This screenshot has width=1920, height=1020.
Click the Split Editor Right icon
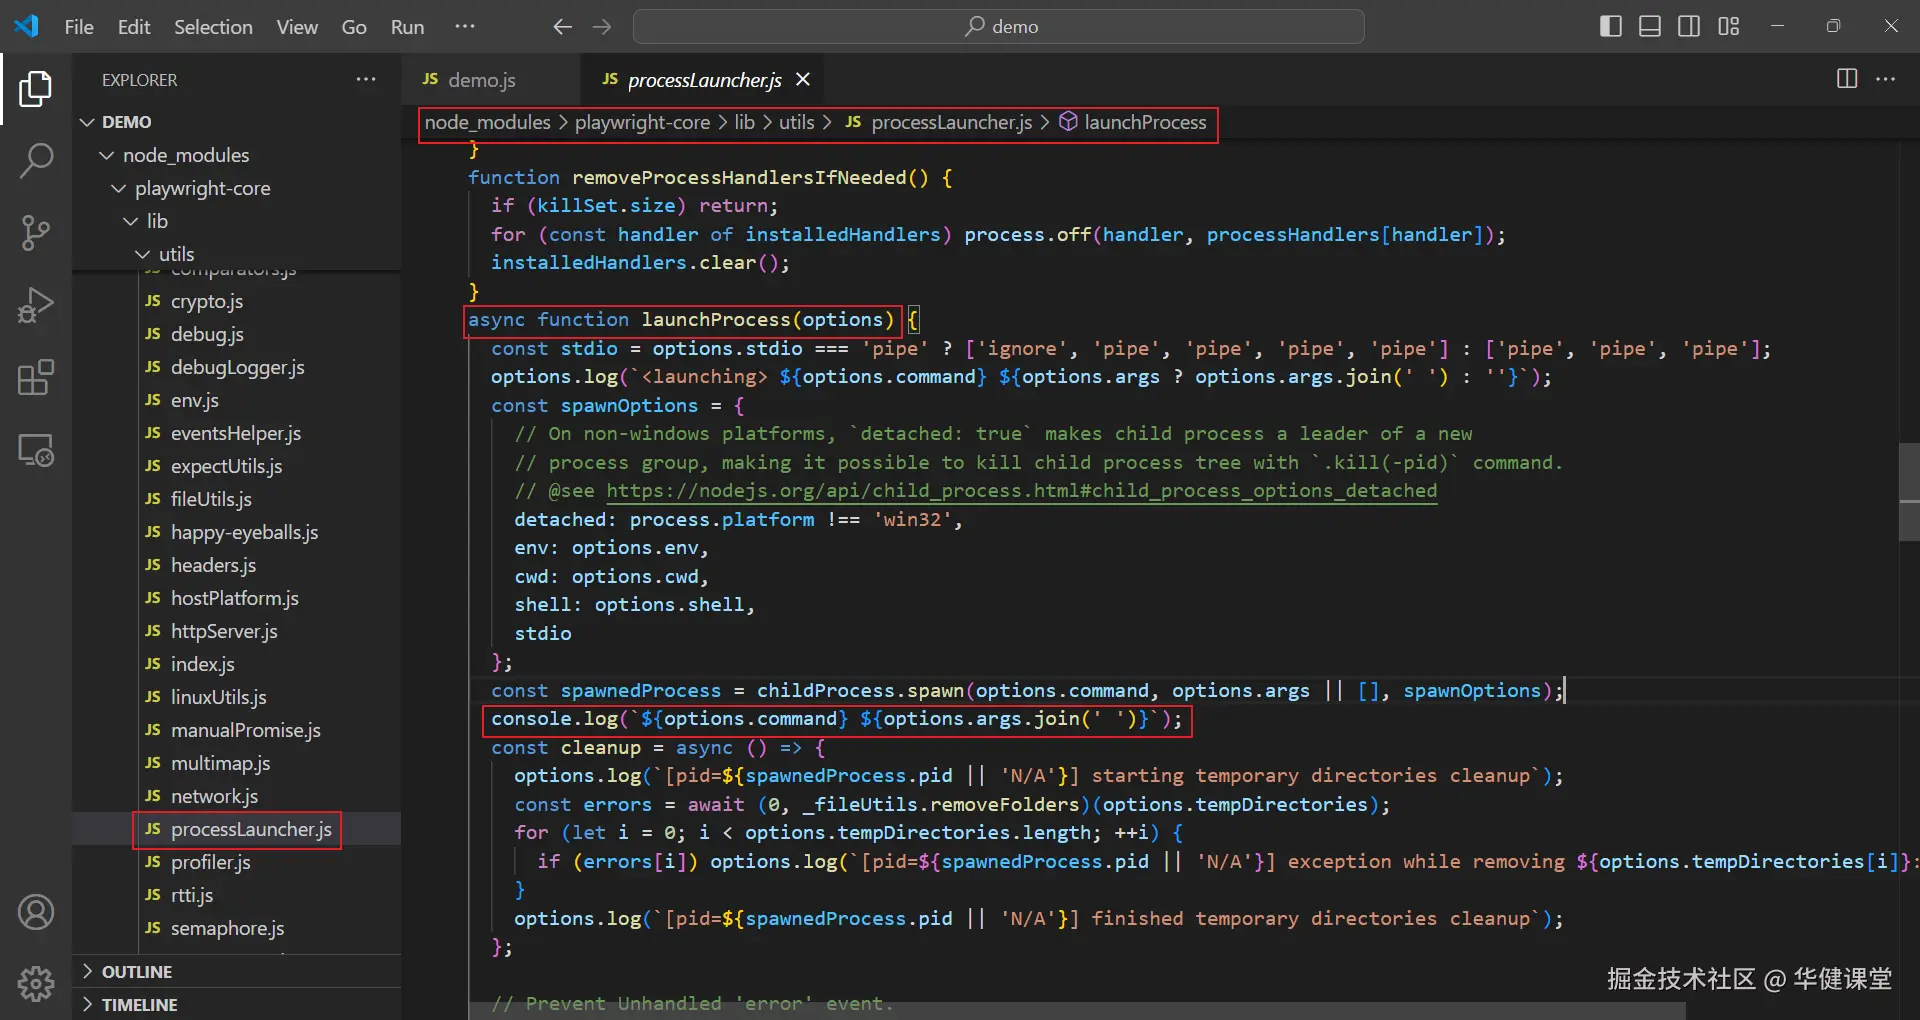click(1847, 79)
